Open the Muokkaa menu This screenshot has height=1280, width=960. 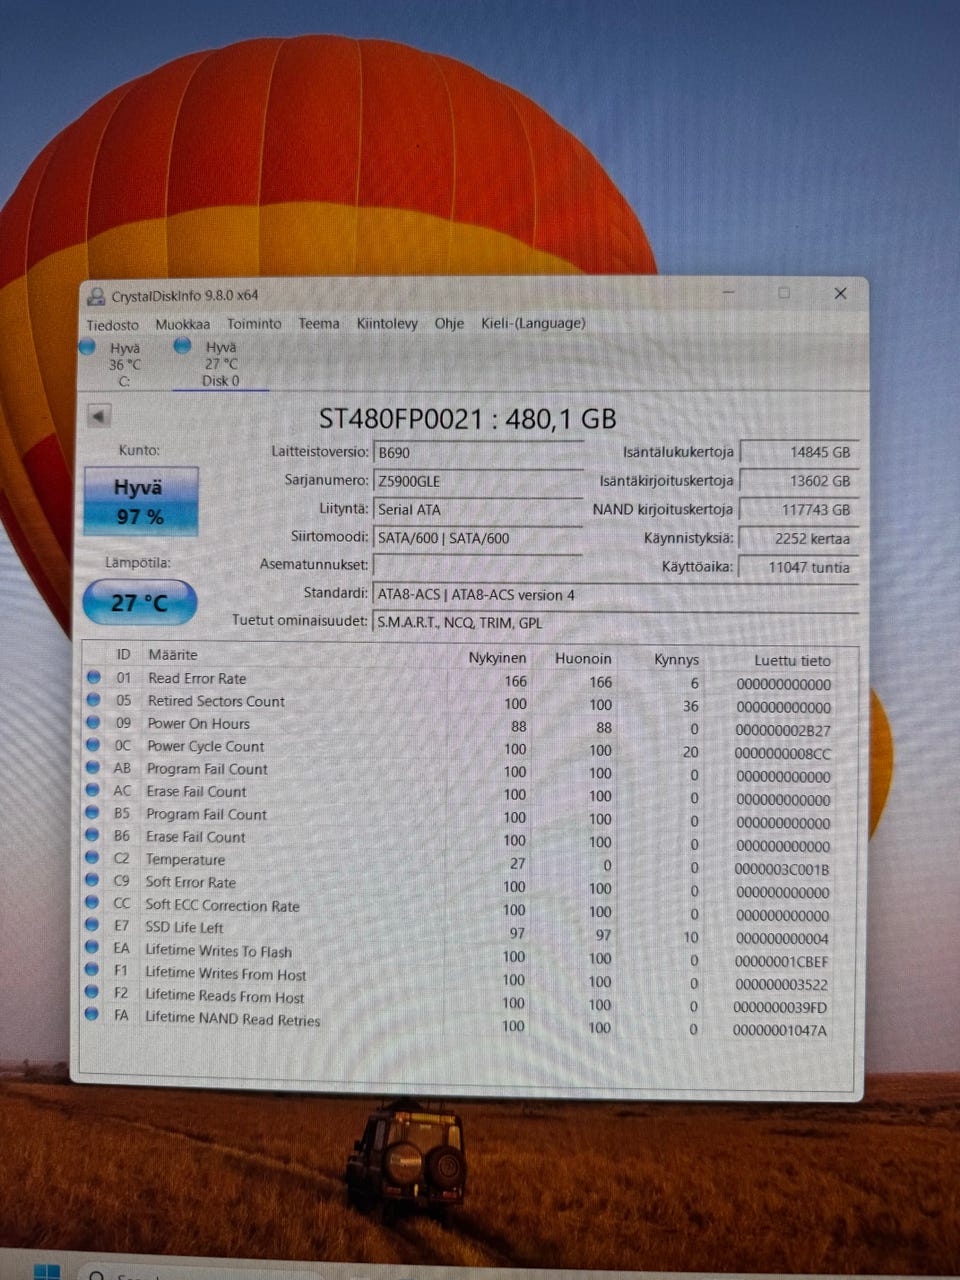point(182,324)
